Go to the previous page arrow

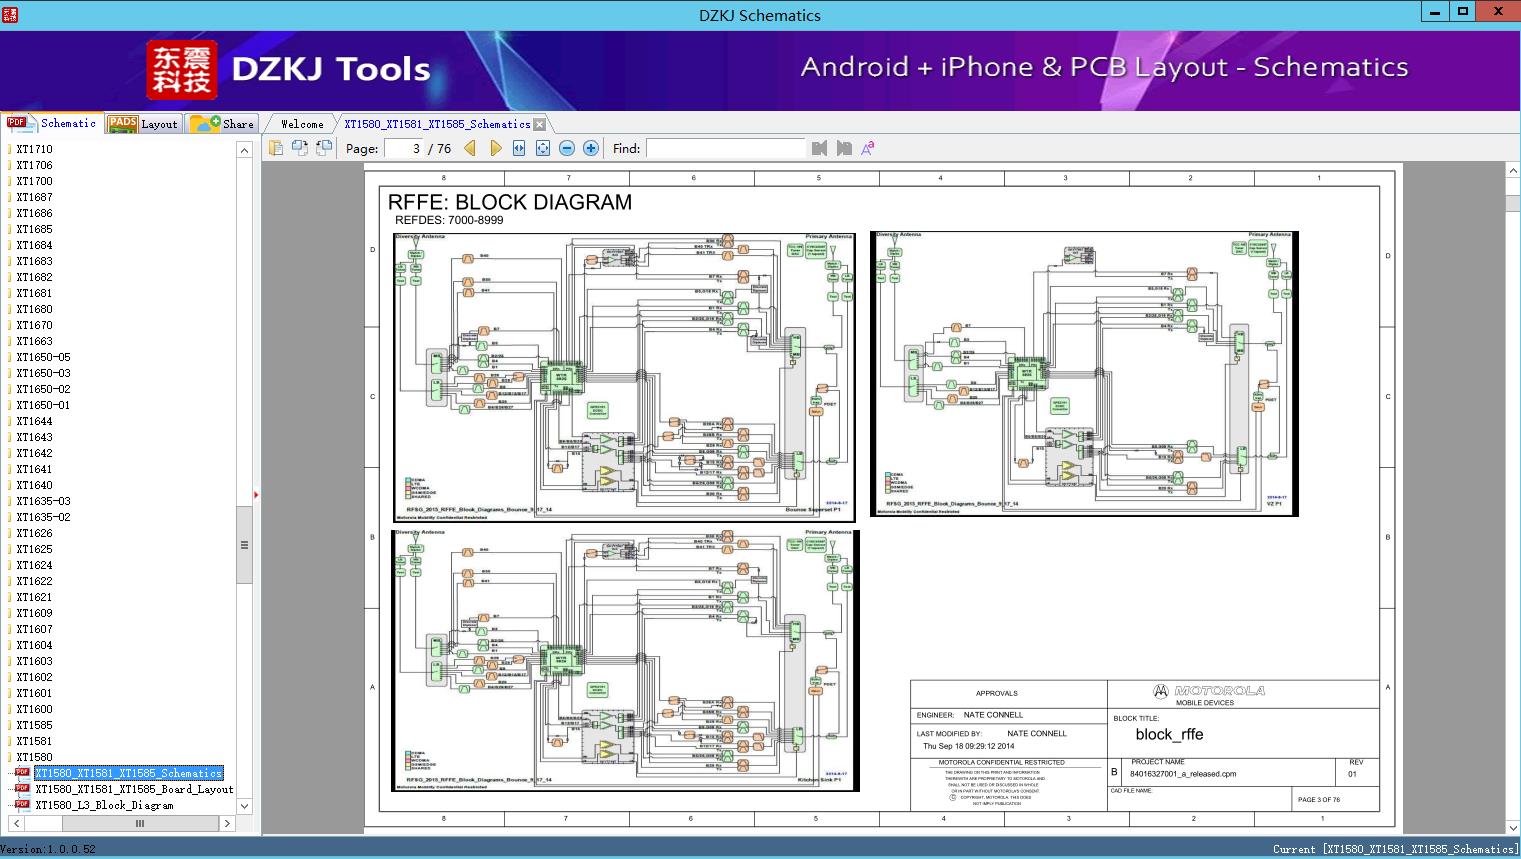[470, 148]
